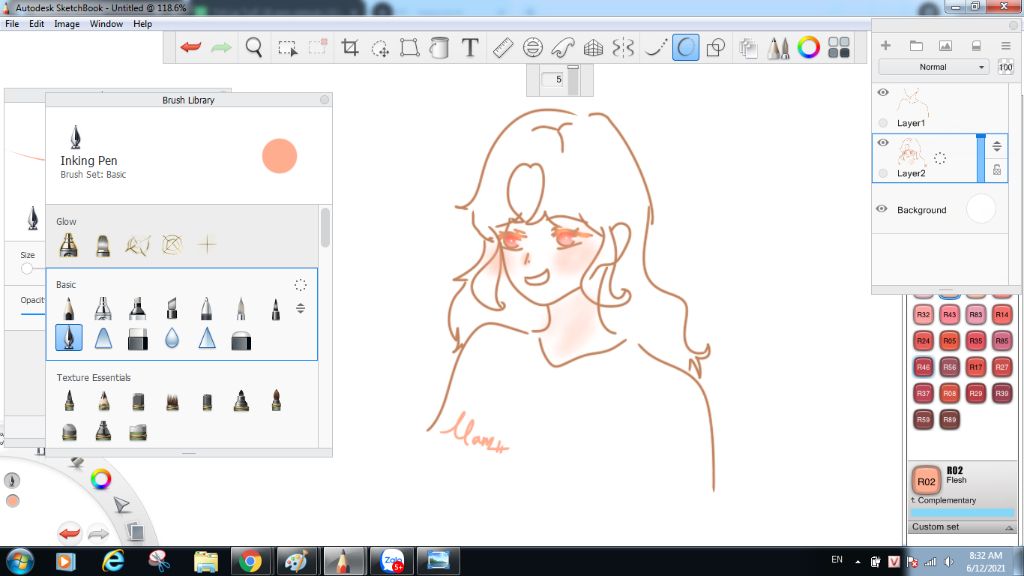Select first glow brush in Glow set
1024x576 pixels.
[x=69, y=245]
